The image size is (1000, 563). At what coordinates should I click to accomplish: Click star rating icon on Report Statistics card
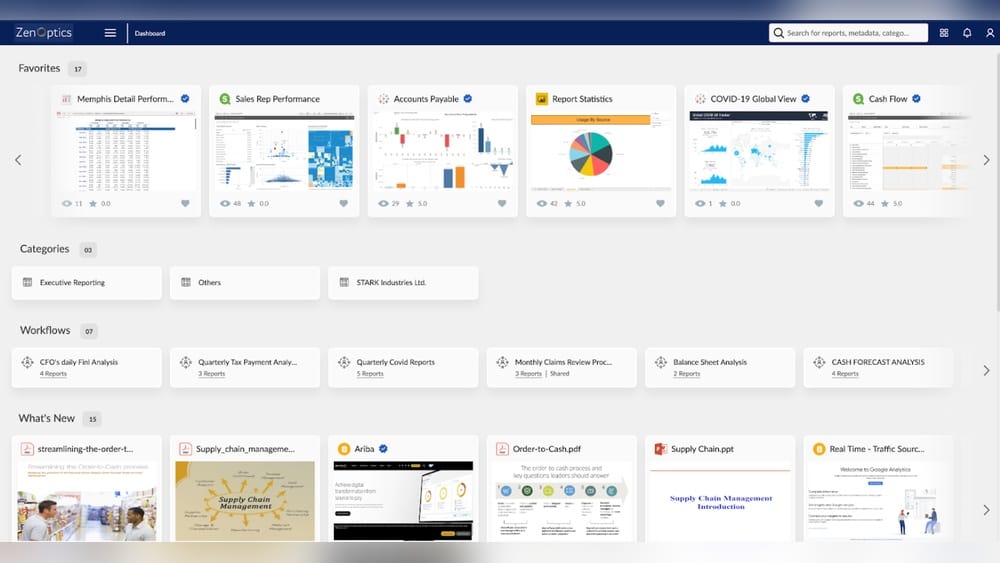coord(568,203)
